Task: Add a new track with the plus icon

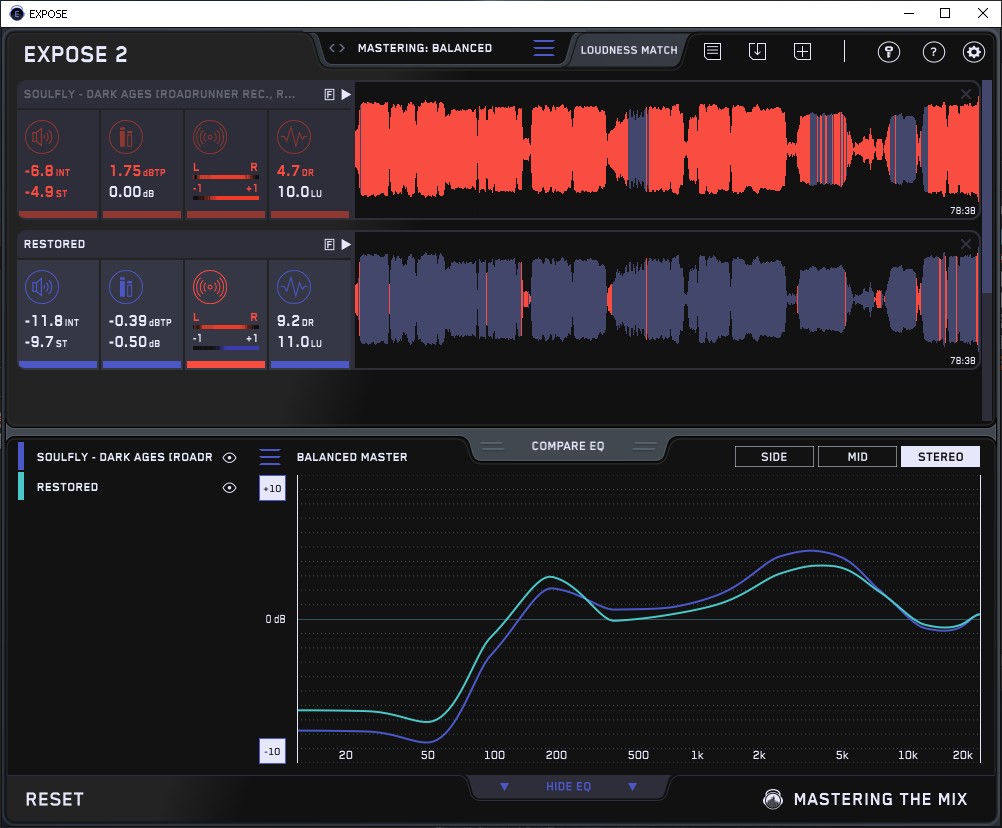Action: click(x=802, y=51)
